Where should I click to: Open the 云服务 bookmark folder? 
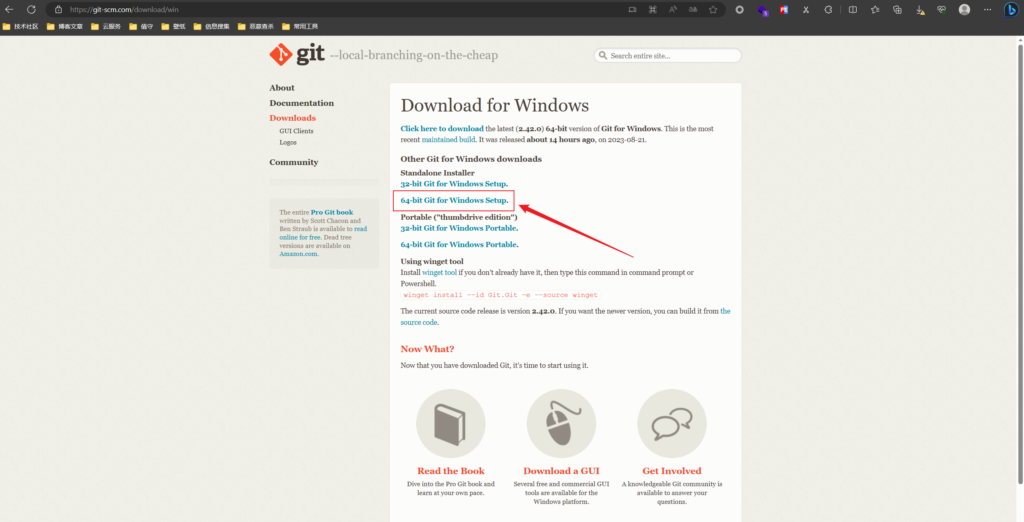point(106,27)
